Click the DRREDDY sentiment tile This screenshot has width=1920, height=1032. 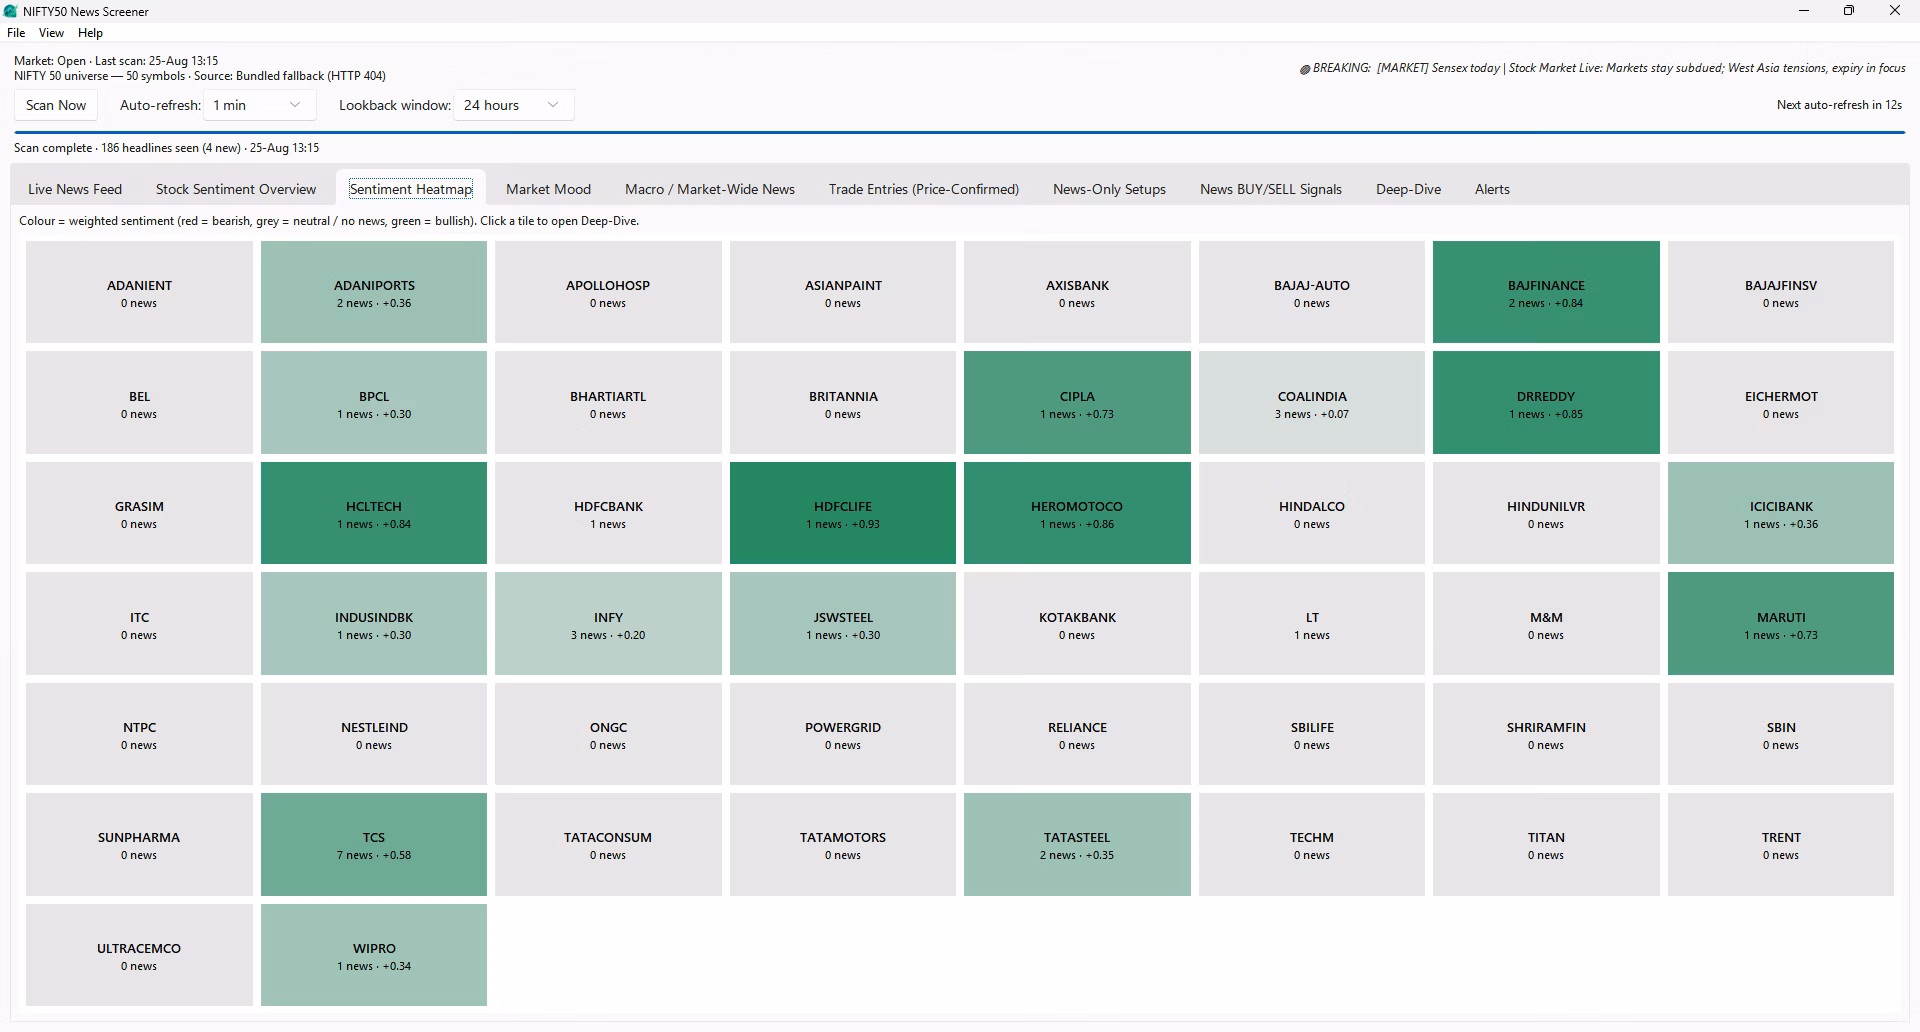(x=1546, y=402)
